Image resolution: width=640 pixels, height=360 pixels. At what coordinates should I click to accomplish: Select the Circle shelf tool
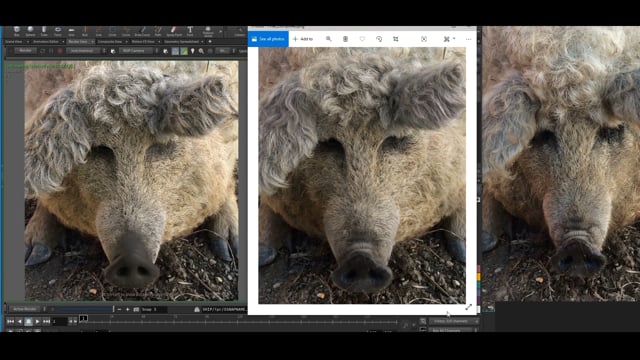pyautogui.click(x=112, y=31)
